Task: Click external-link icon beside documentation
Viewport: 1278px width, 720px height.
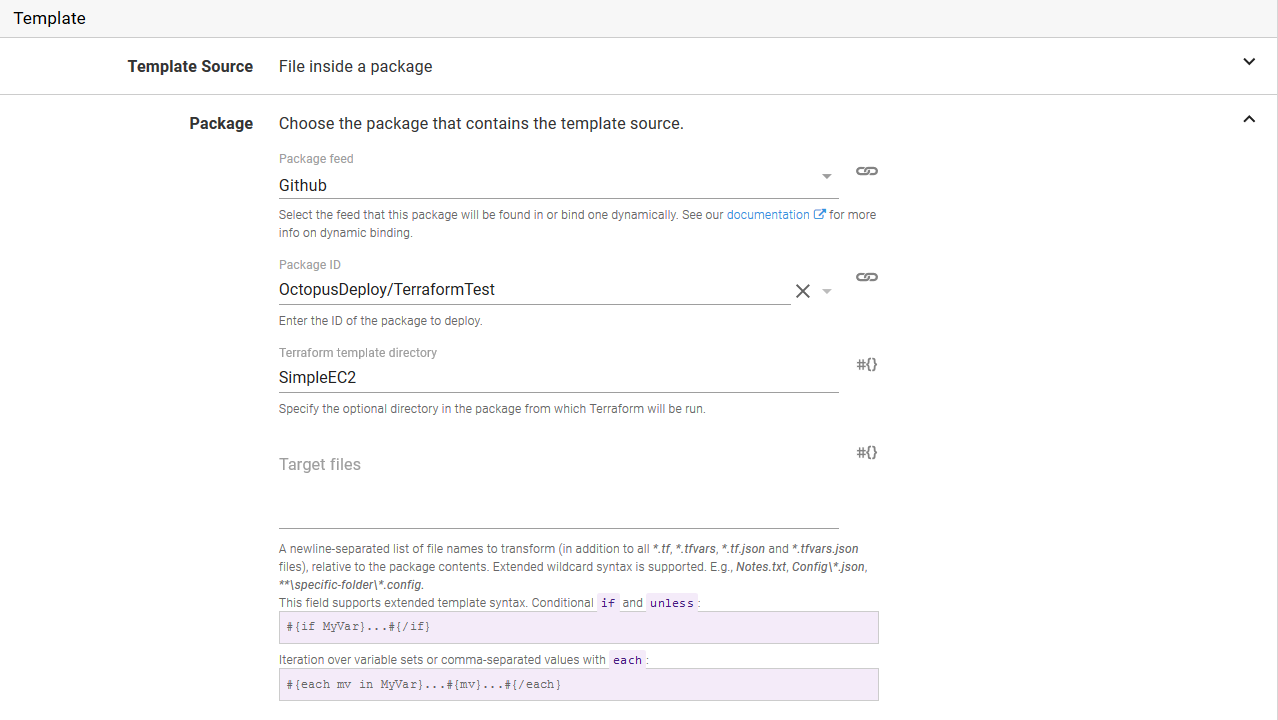Action: pyautogui.click(x=820, y=214)
